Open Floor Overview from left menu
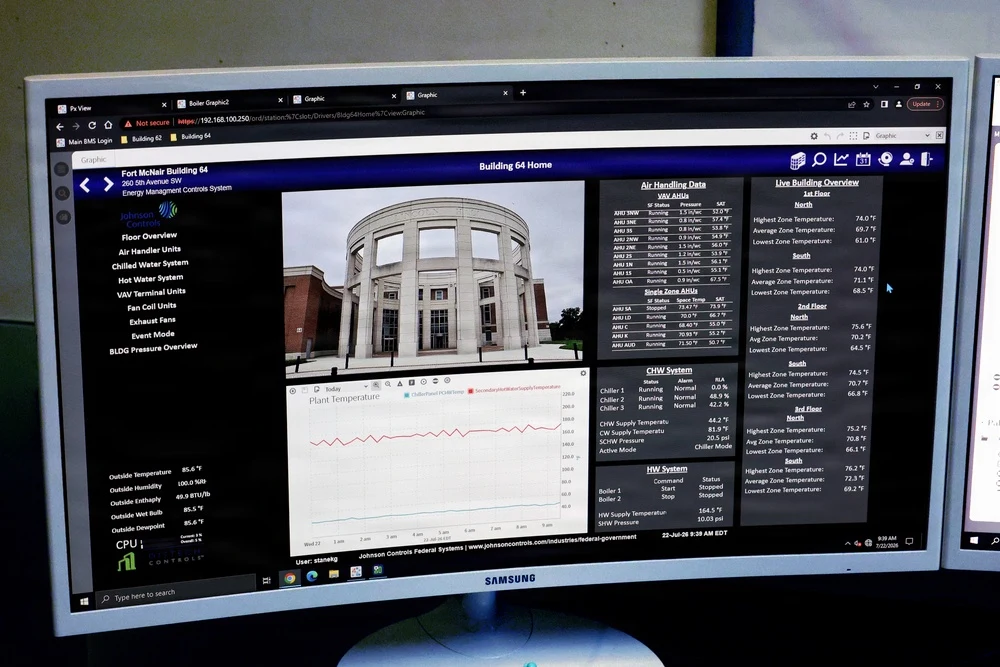The image size is (1000, 667). tap(149, 237)
